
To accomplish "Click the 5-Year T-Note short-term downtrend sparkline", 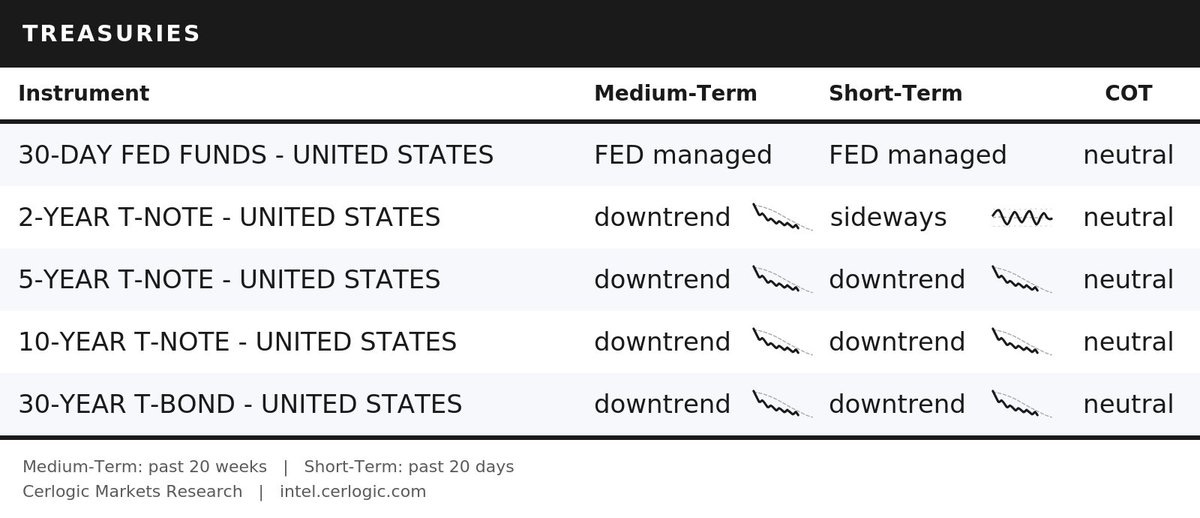I will (x=1021, y=279).
